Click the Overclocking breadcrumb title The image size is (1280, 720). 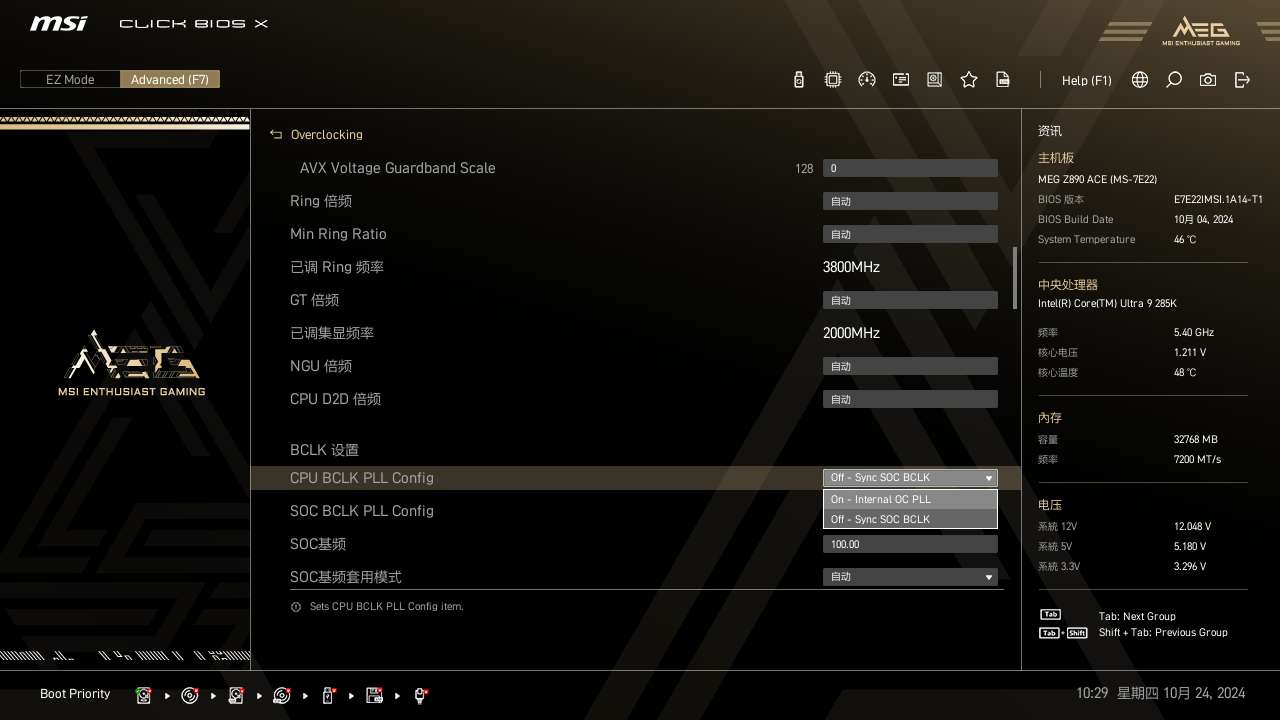pyautogui.click(x=327, y=134)
